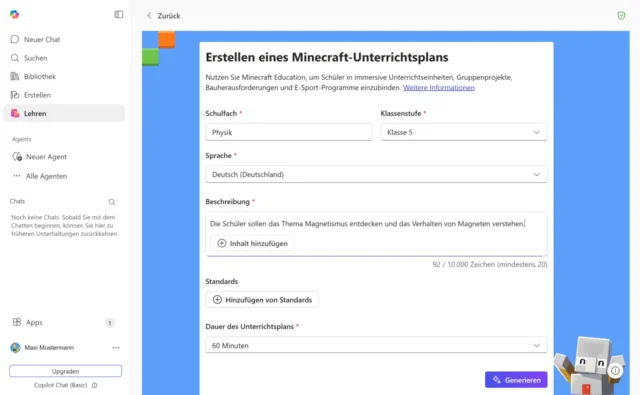Click the Lehren colorful icon
The image size is (640, 395).
click(15, 113)
